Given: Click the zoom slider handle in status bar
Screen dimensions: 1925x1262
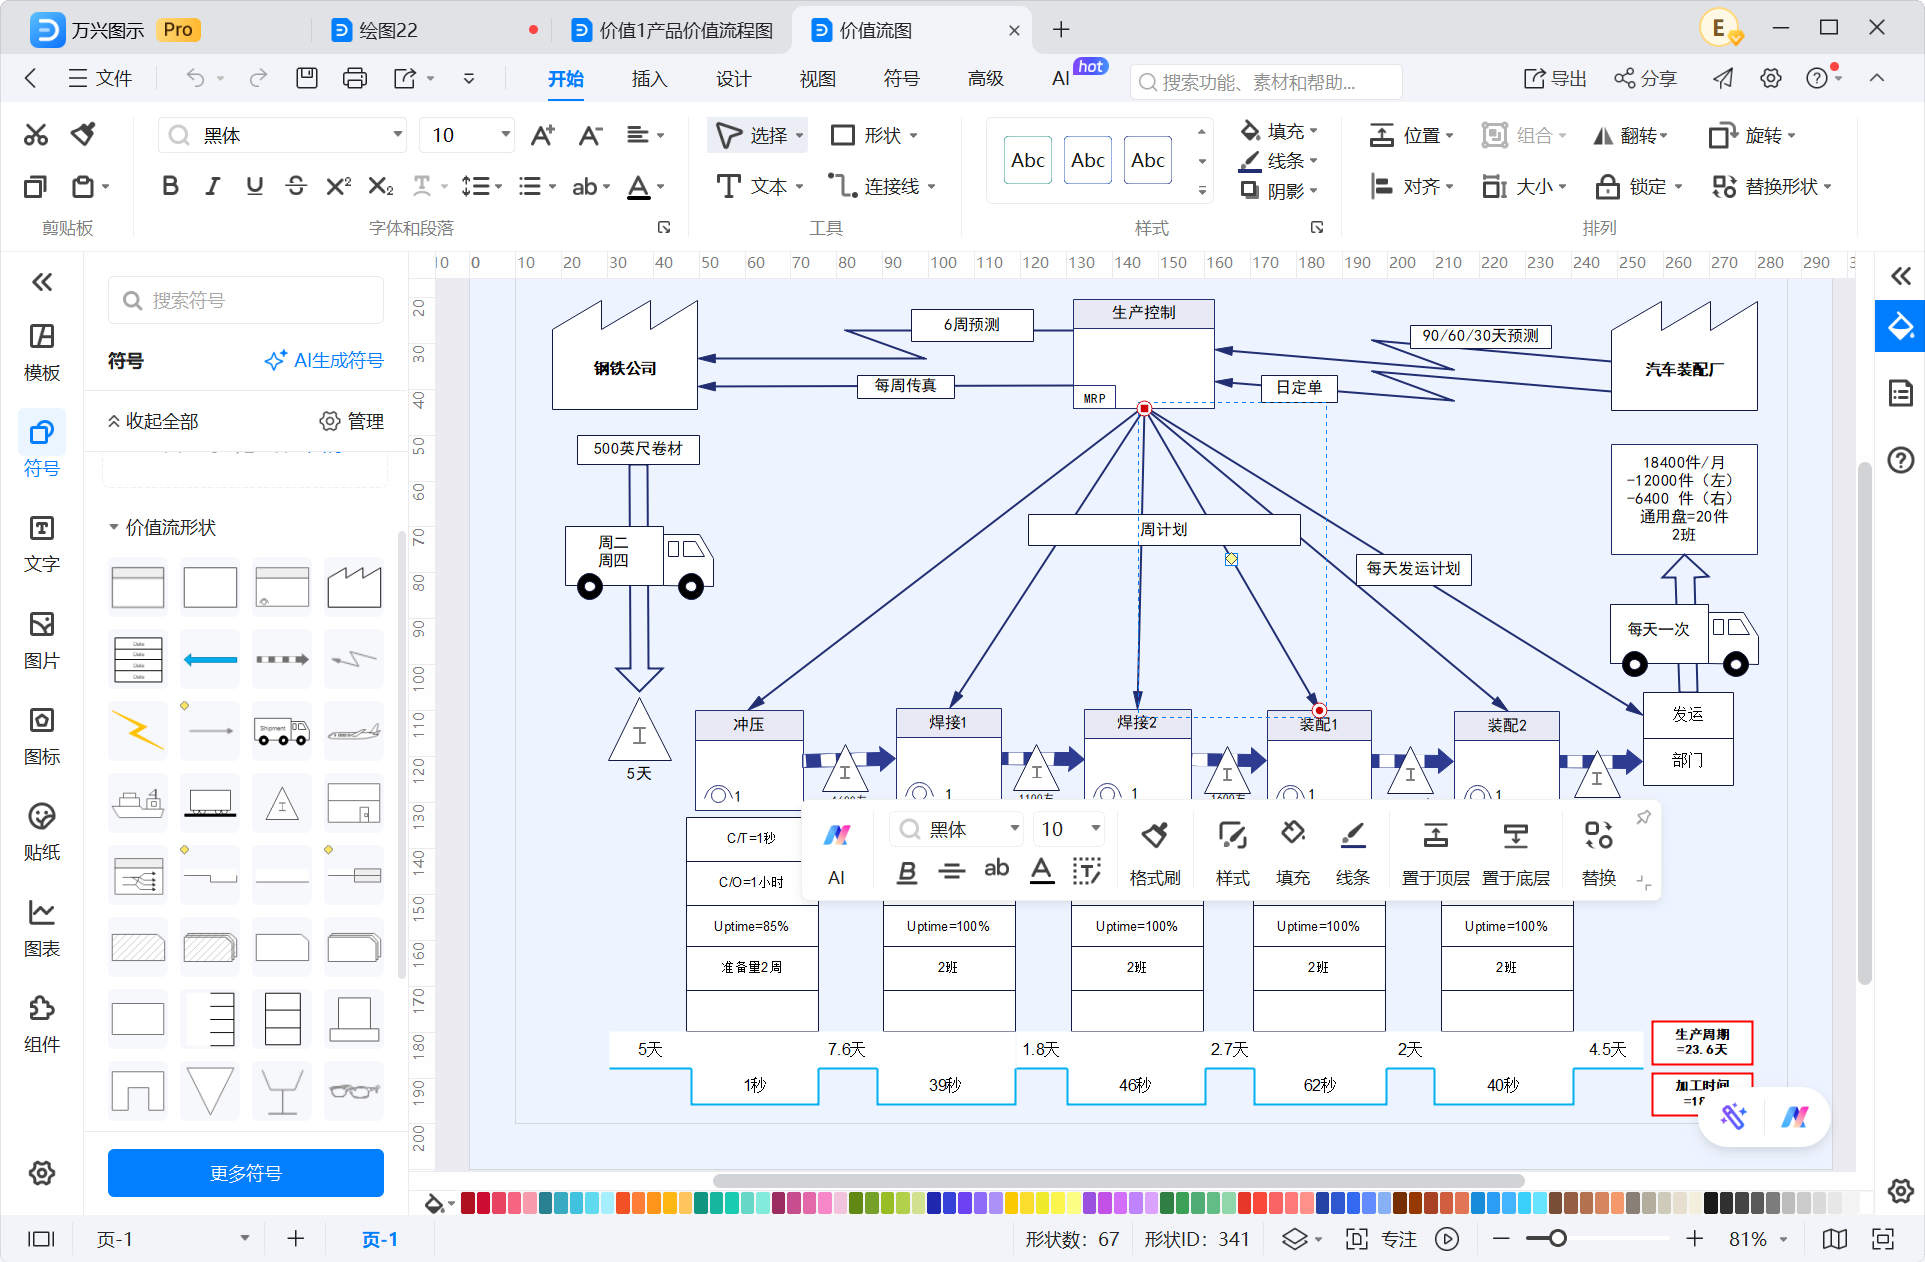Looking at the screenshot, I should [x=1557, y=1239].
